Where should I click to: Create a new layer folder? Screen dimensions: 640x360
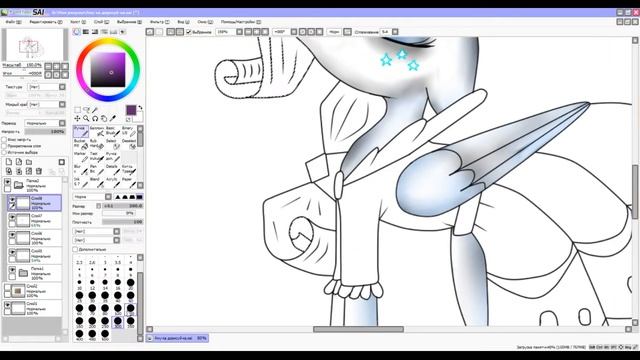click(x=29, y=162)
